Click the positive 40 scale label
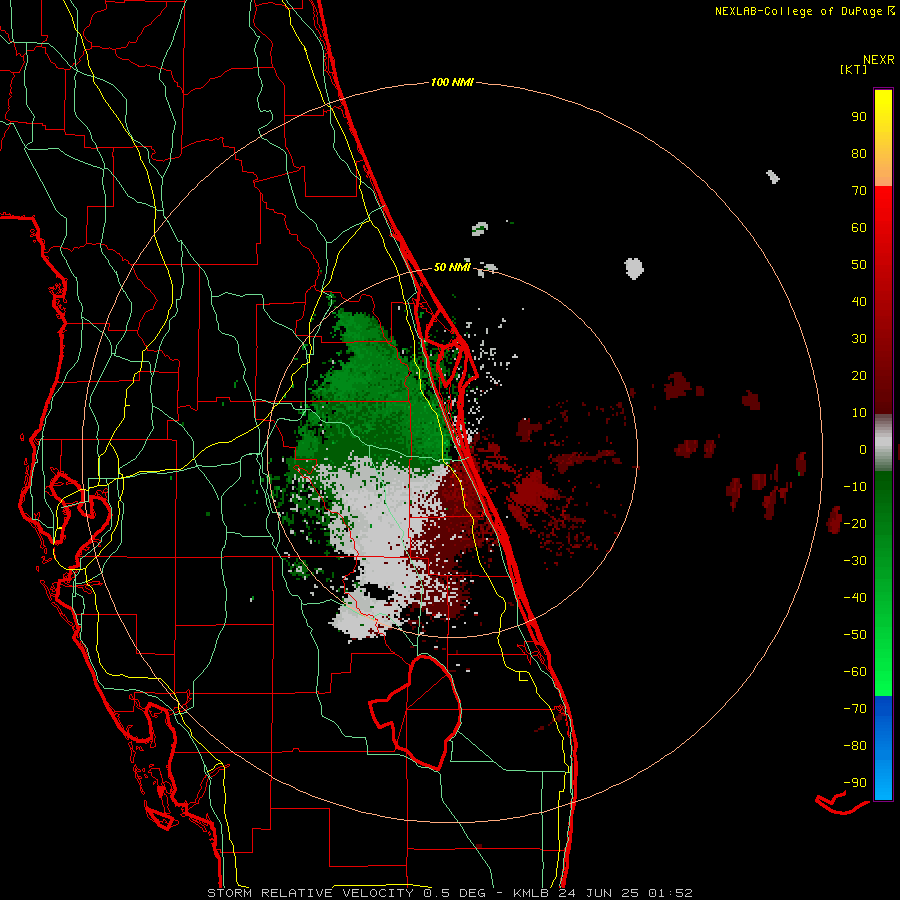Image resolution: width=900 pixels, height=900 pixels. (859, 302)
